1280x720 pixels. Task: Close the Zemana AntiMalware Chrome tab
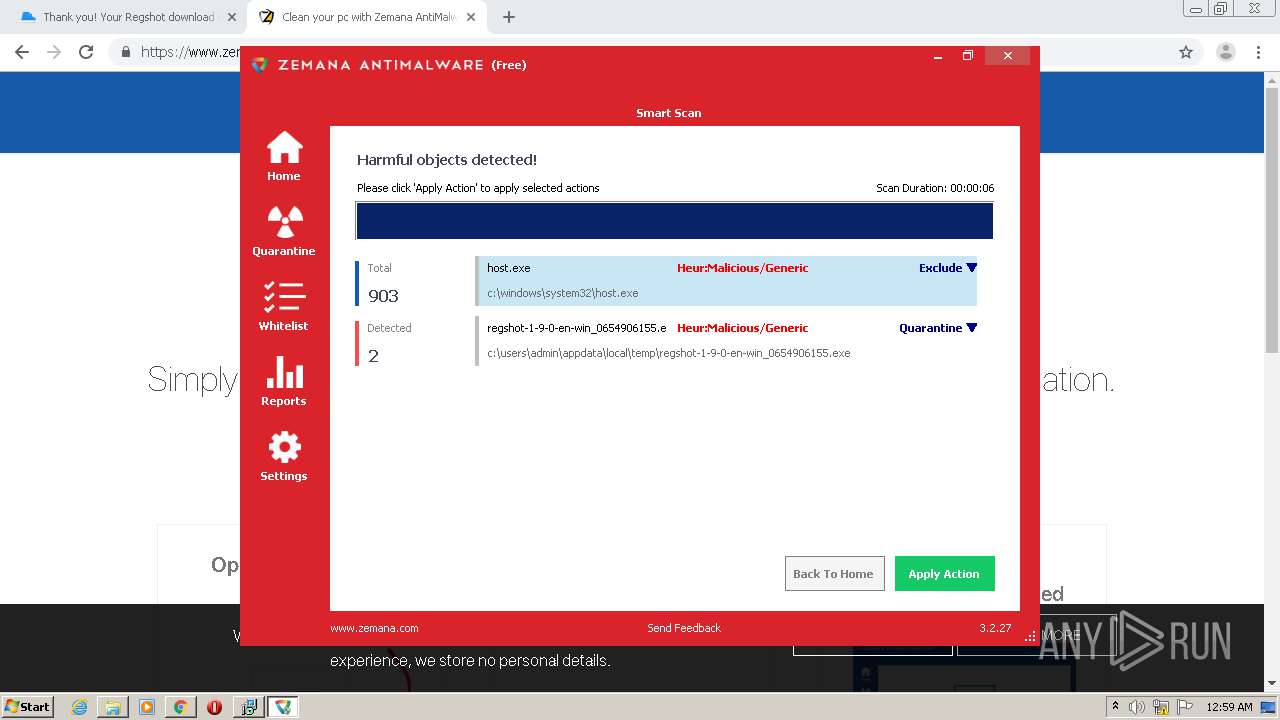[471, 17]
